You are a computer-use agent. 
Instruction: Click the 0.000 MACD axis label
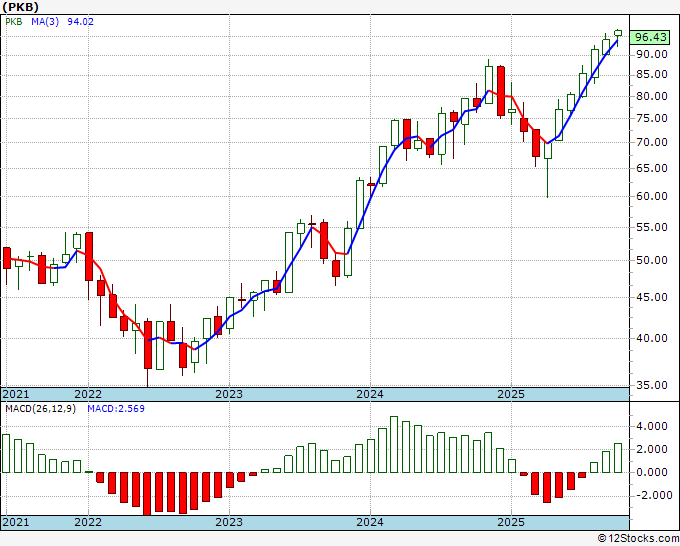[652, 472]
